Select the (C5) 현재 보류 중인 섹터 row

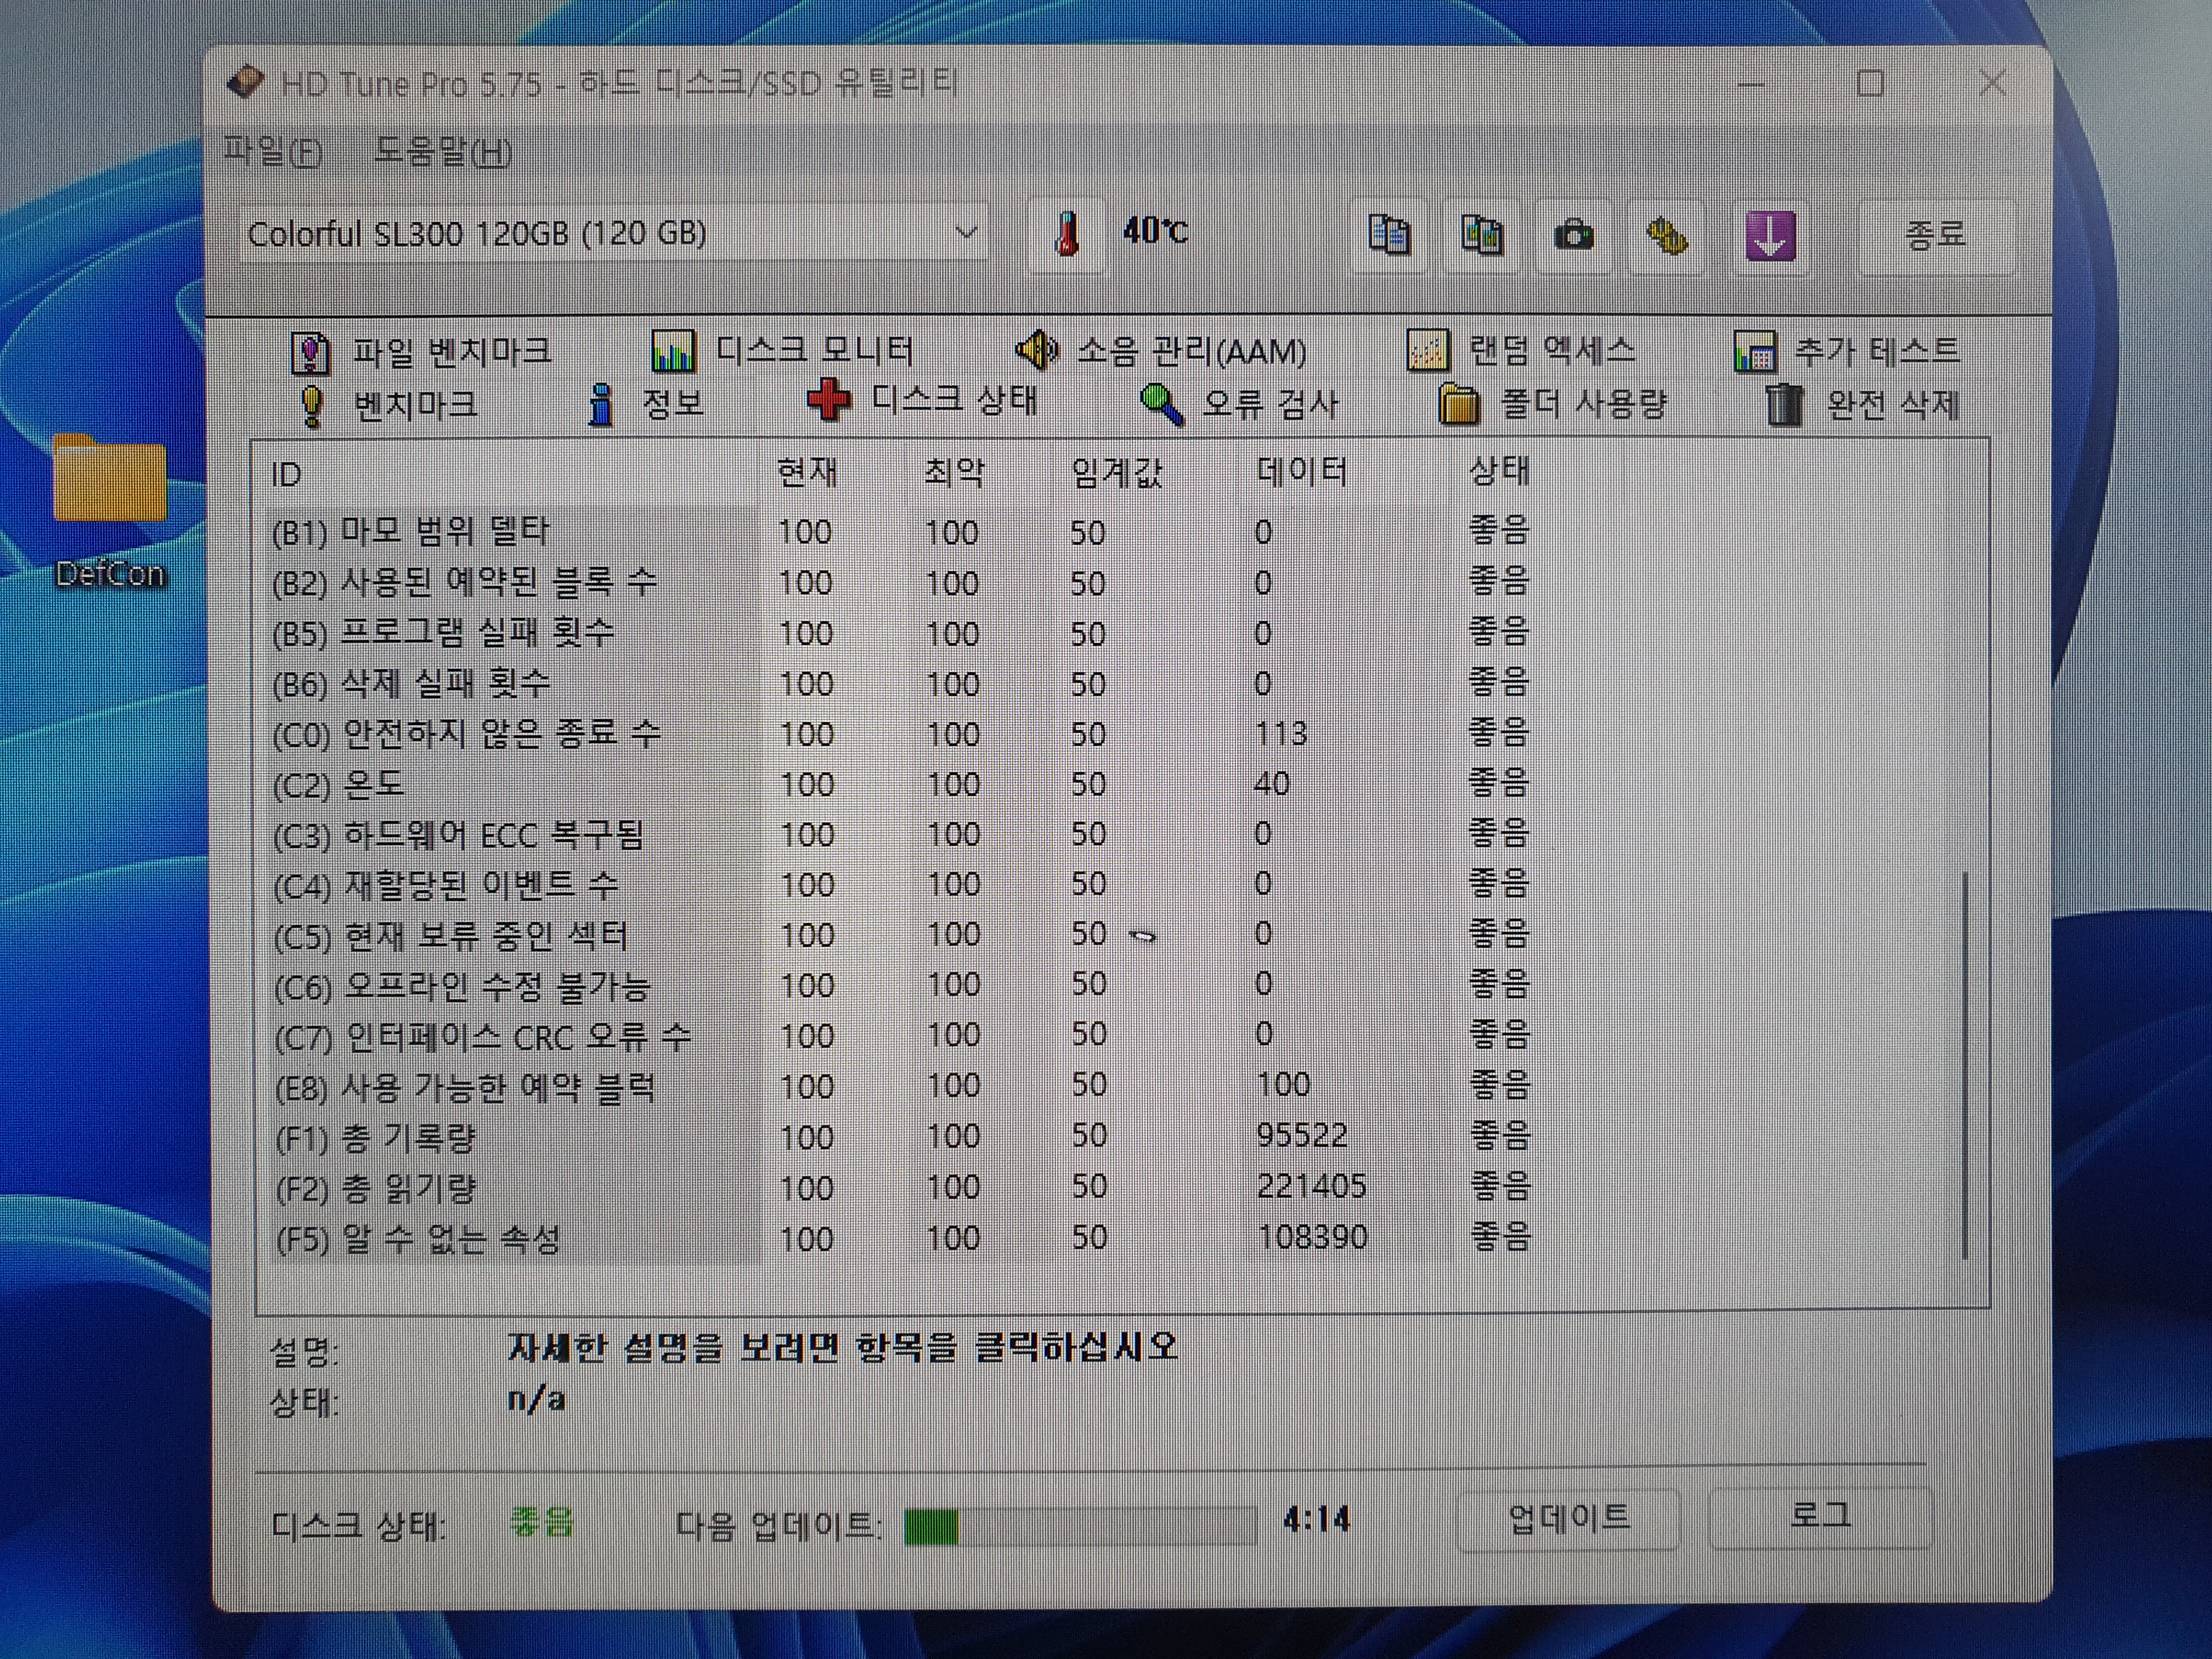900,934
